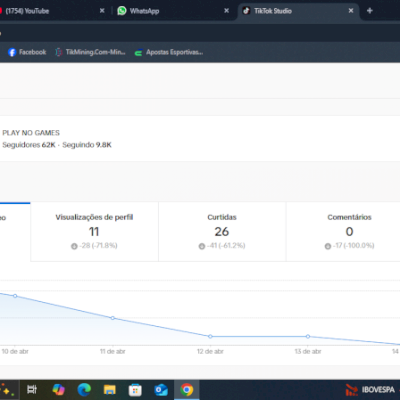Click the WhatsApp tab favicon

(x=122, y=11)
